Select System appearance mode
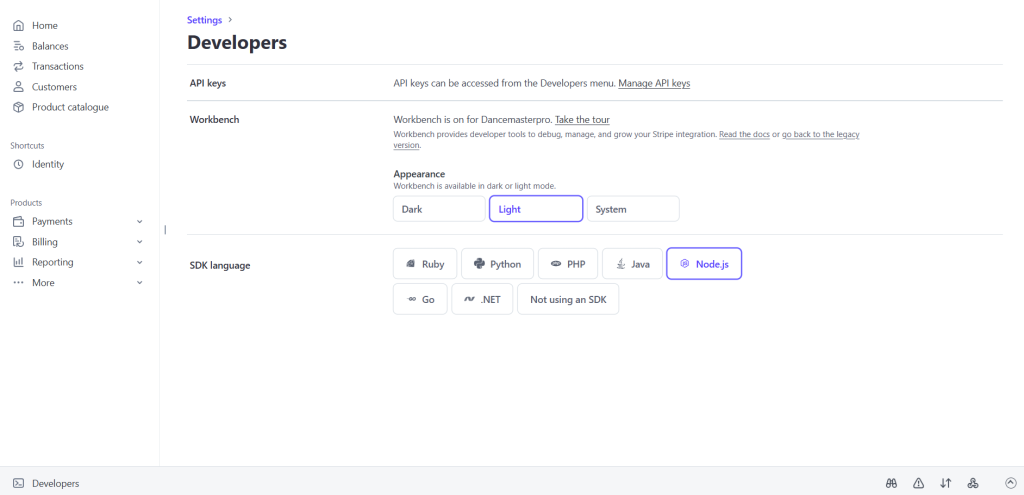 click(632, 209)
